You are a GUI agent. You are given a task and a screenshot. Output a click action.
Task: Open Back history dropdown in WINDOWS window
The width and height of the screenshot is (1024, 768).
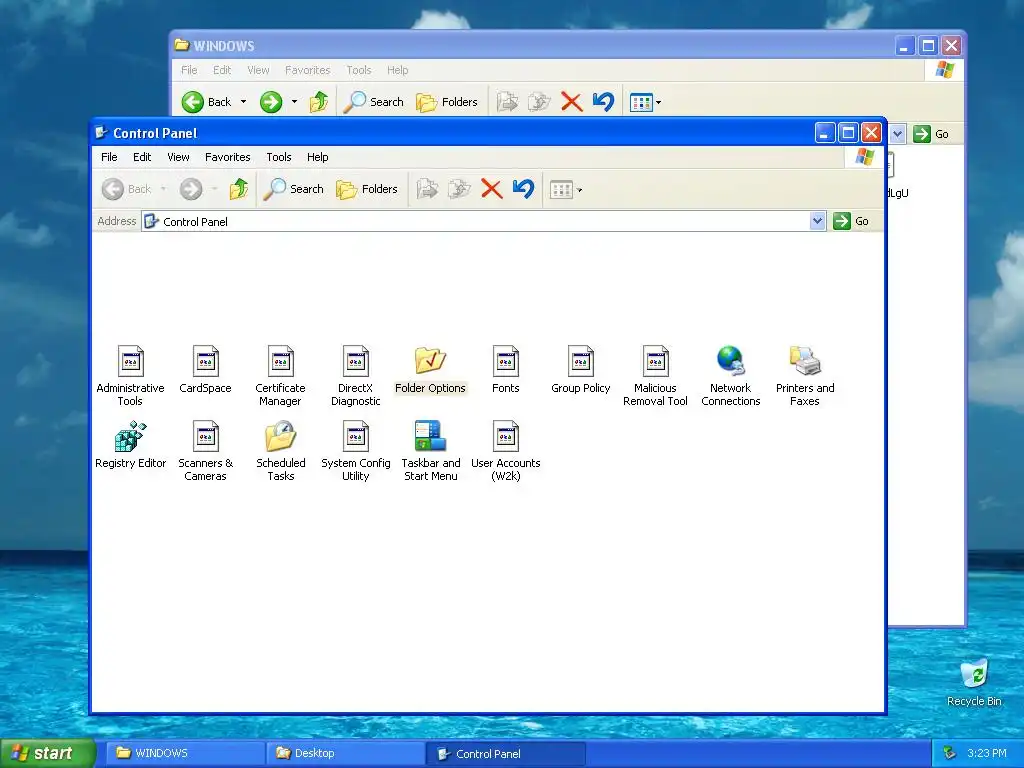pos(244,102)
